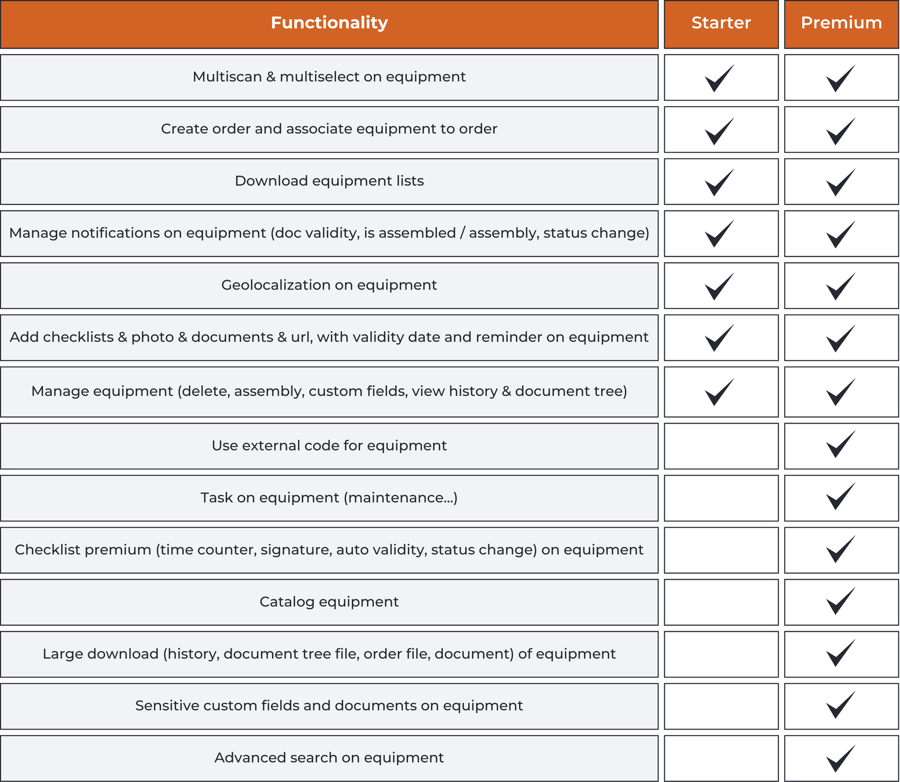The width and height of the screenshot is (900, 782).
Task: Click Premium checkmark for Advanced search
Action: [841, 757]
